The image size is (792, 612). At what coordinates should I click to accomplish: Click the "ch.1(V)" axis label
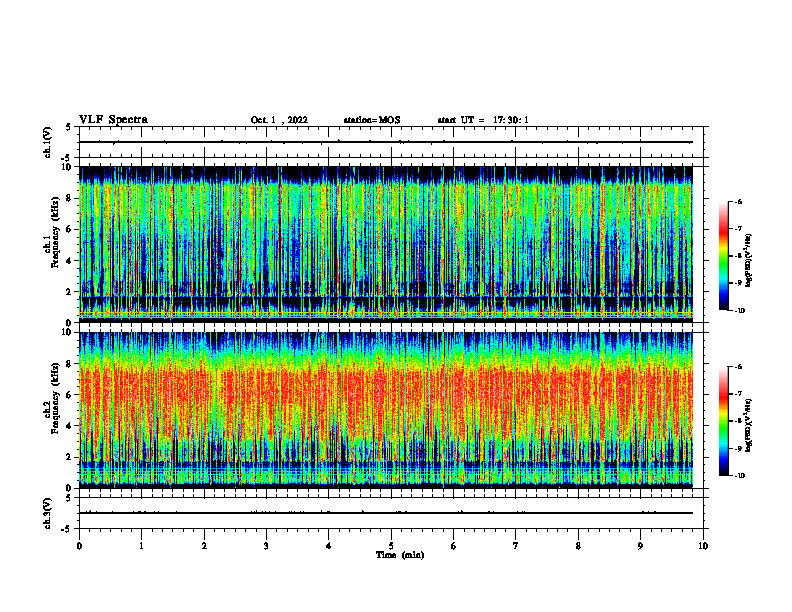[x=47, y=142]
